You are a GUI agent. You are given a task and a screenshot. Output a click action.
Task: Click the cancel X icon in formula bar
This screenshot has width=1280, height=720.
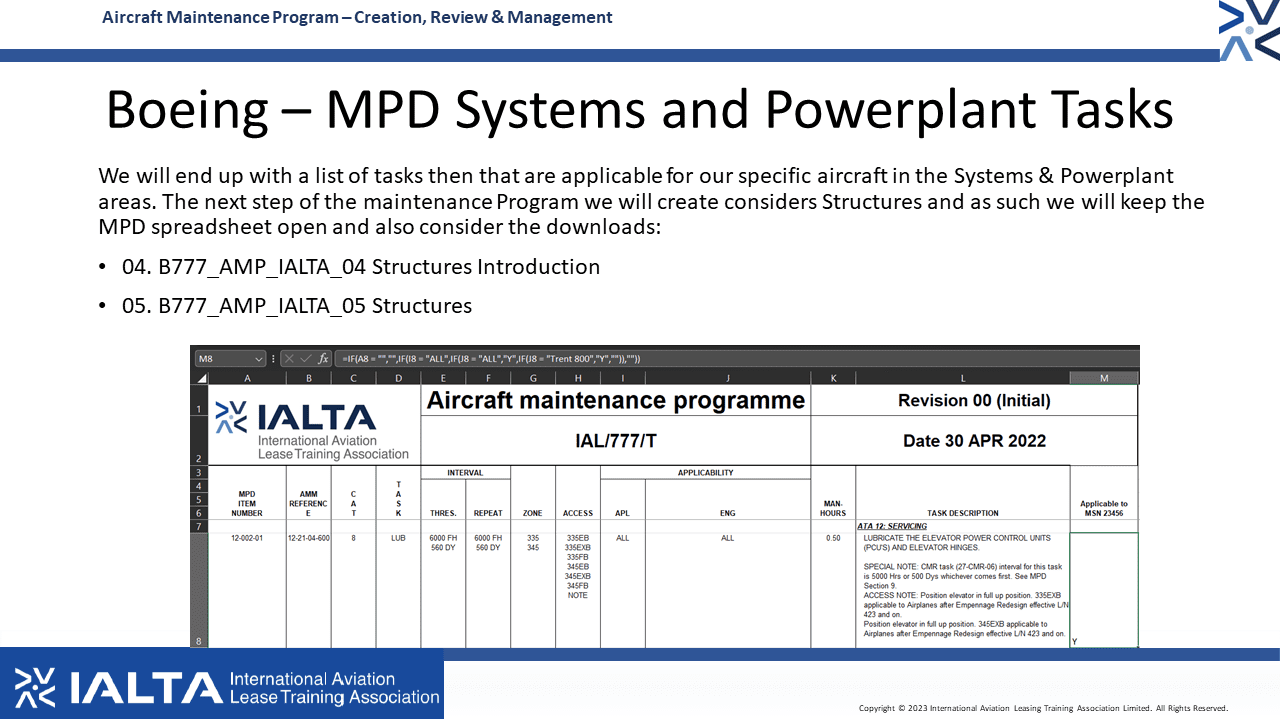[x=288, y=358]
